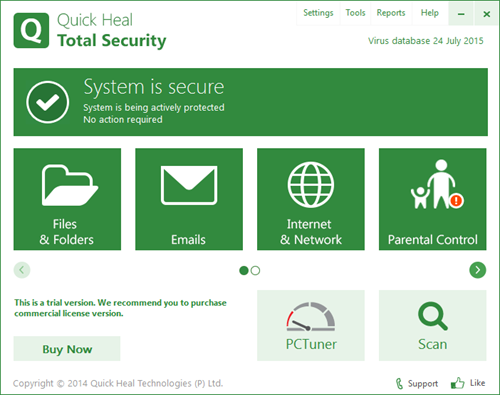Click the red alert badge on Parental Control

(456, 200)
